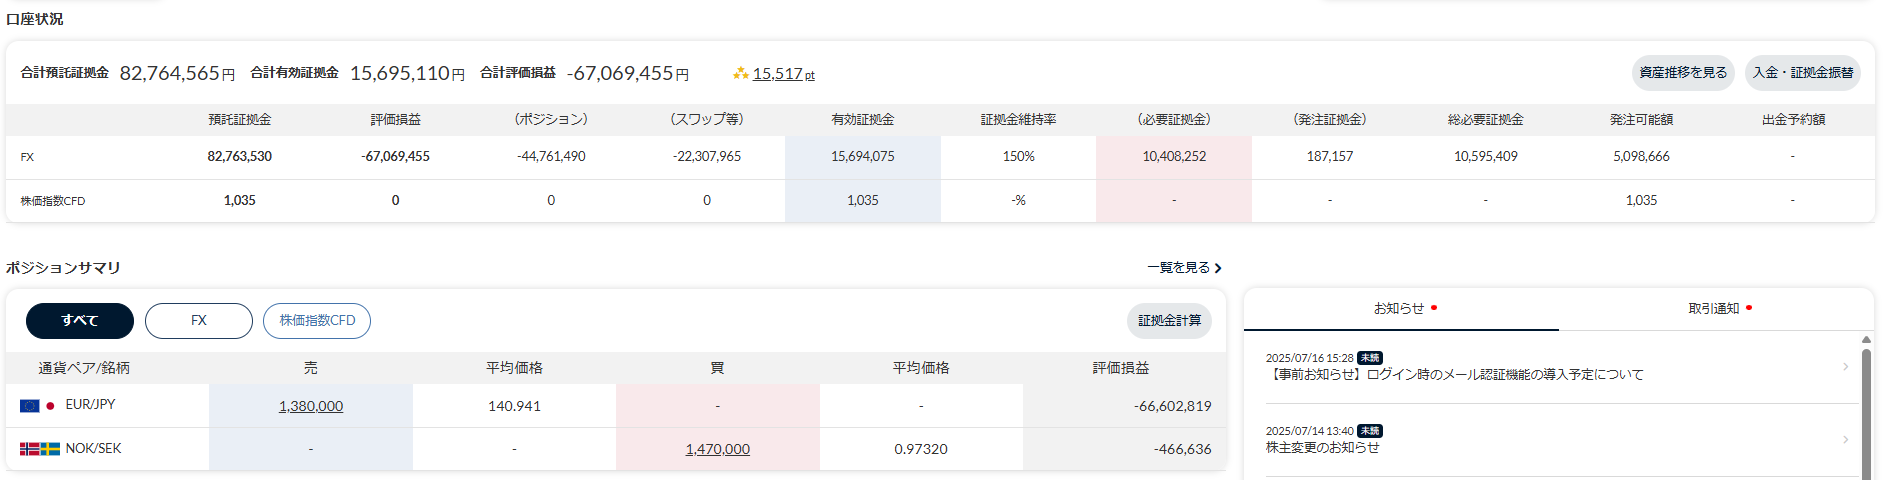Open the 15,517 pt points link
The height and width of the screenshot is (480, 1883).
point(782,74)
